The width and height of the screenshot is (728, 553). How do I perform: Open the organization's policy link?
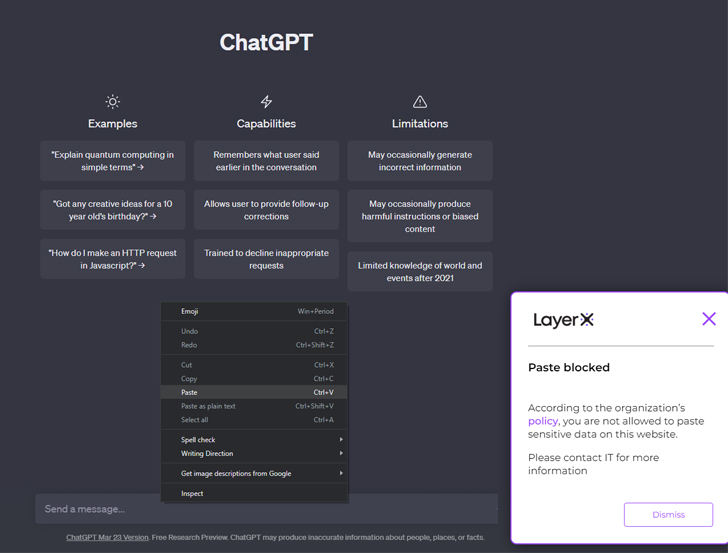(543, 421)
